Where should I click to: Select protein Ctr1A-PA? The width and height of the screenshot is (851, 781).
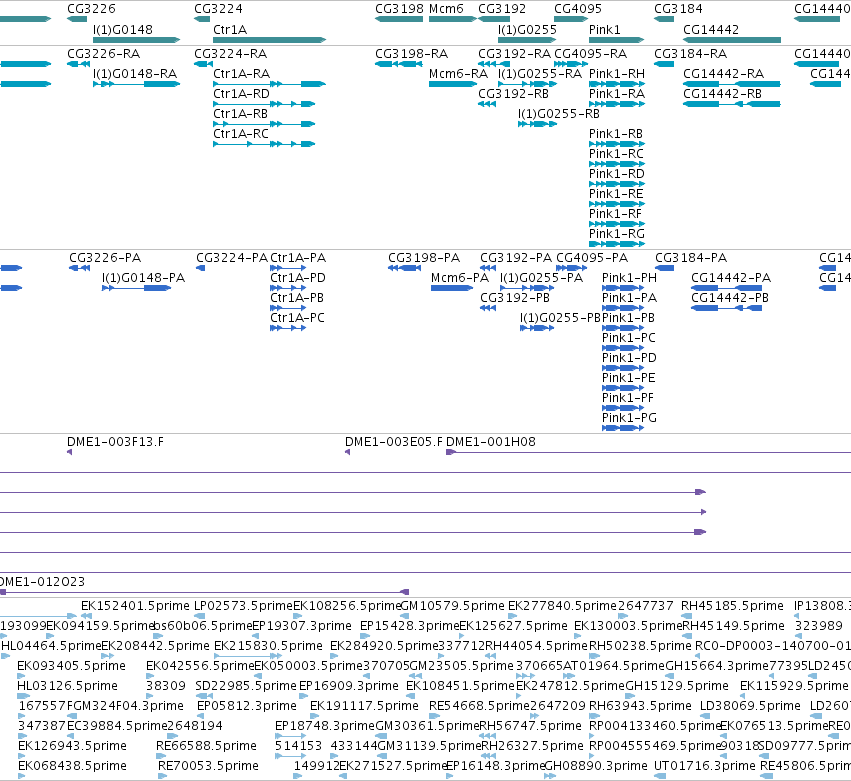(298, 257)
